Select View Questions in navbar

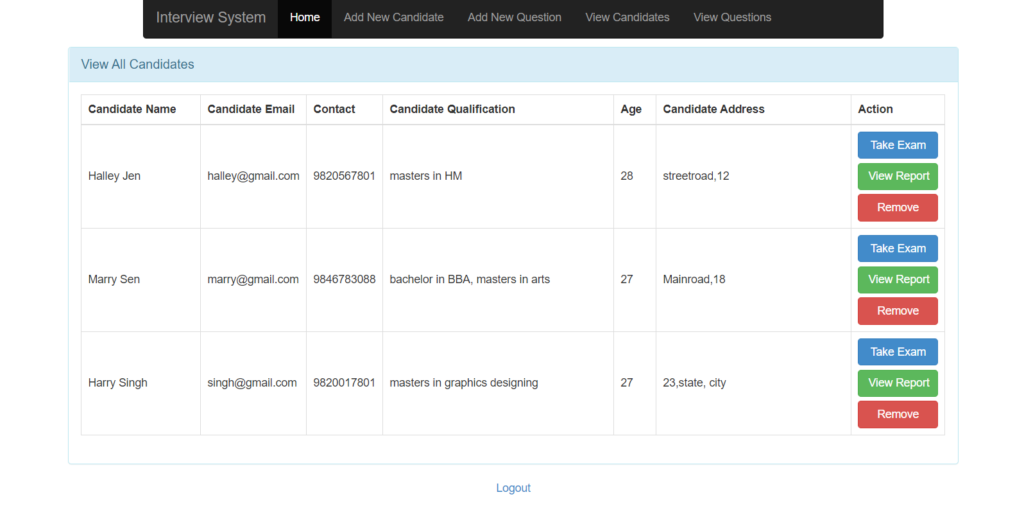[x=732, y=18]
